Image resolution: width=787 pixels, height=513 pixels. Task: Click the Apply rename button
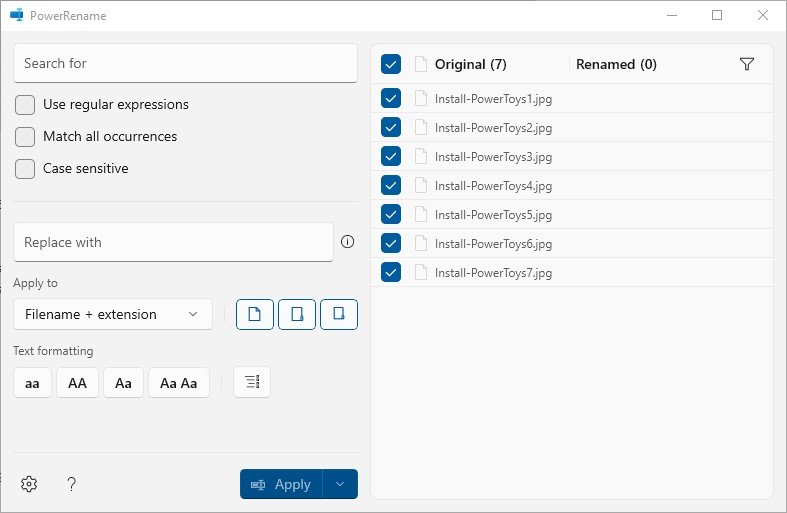pos(281,484)
